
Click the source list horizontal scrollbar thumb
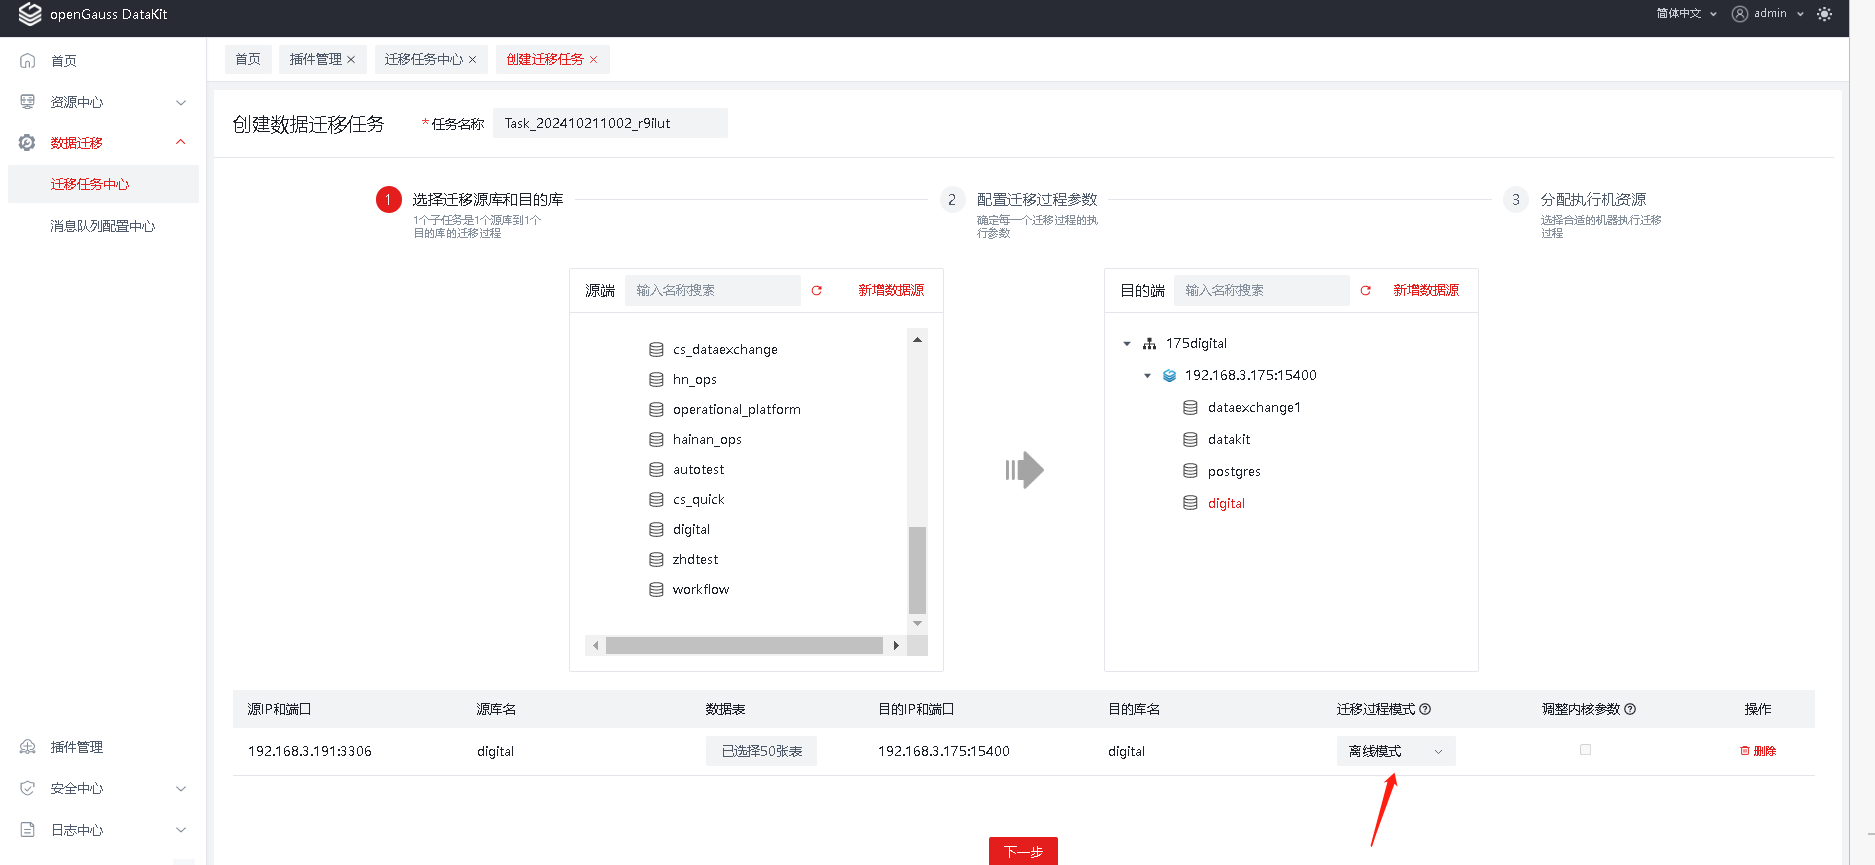pos(744,646)
